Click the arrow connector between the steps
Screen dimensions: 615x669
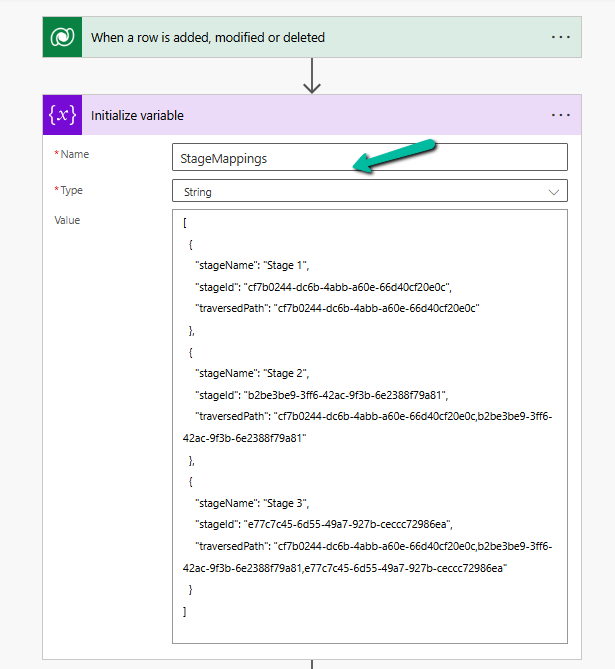312,76
